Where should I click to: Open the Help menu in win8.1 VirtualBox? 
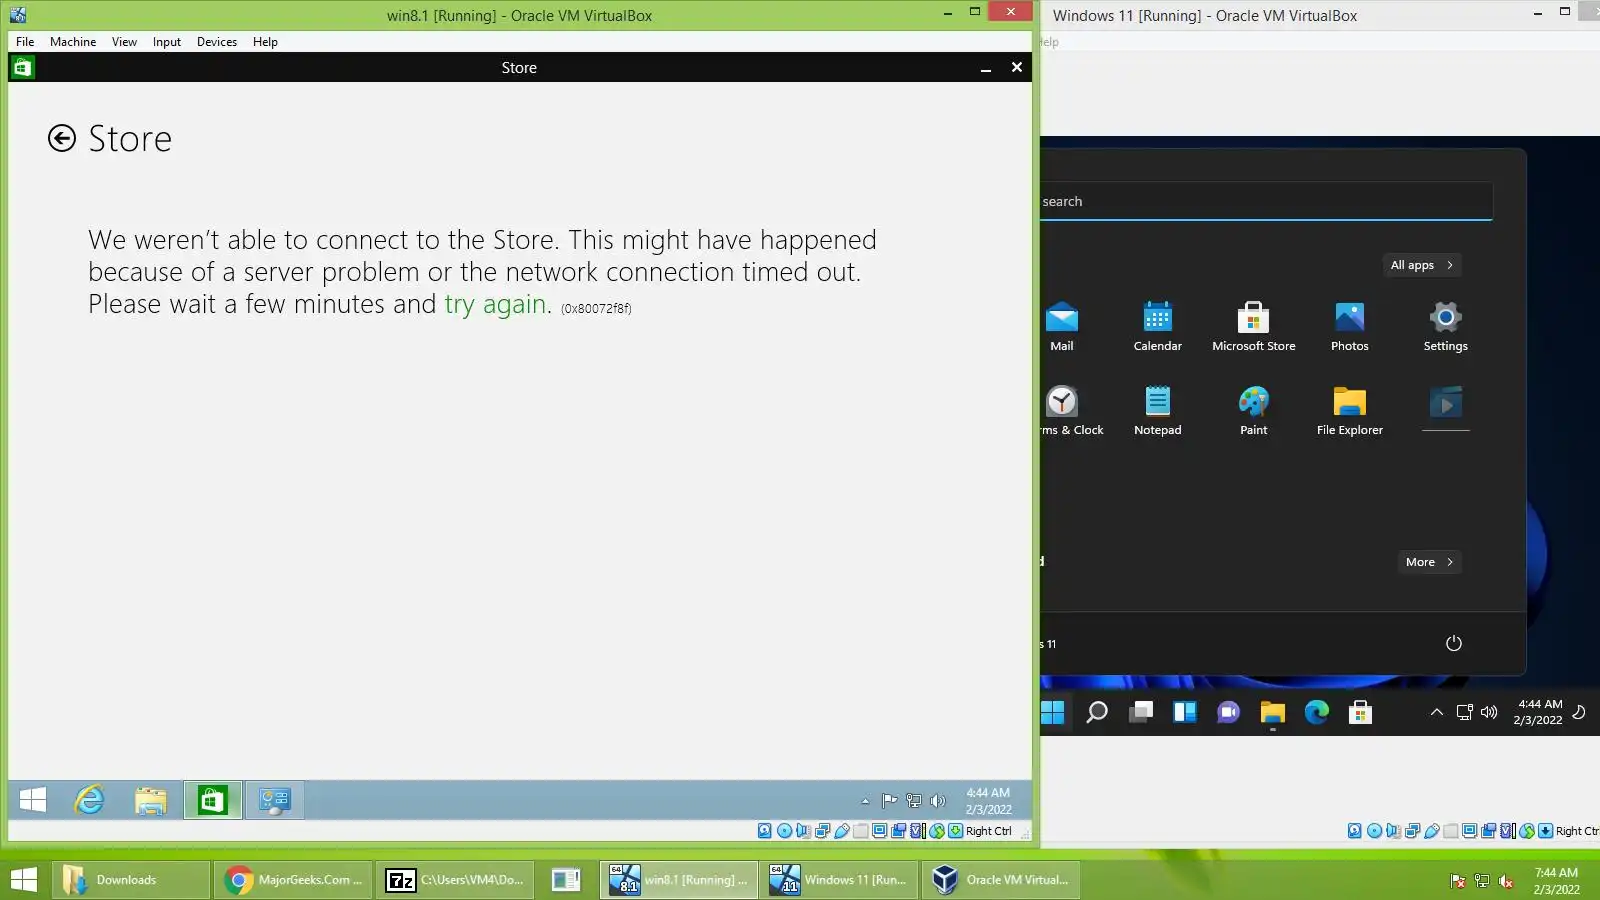[x=265, y=42]
